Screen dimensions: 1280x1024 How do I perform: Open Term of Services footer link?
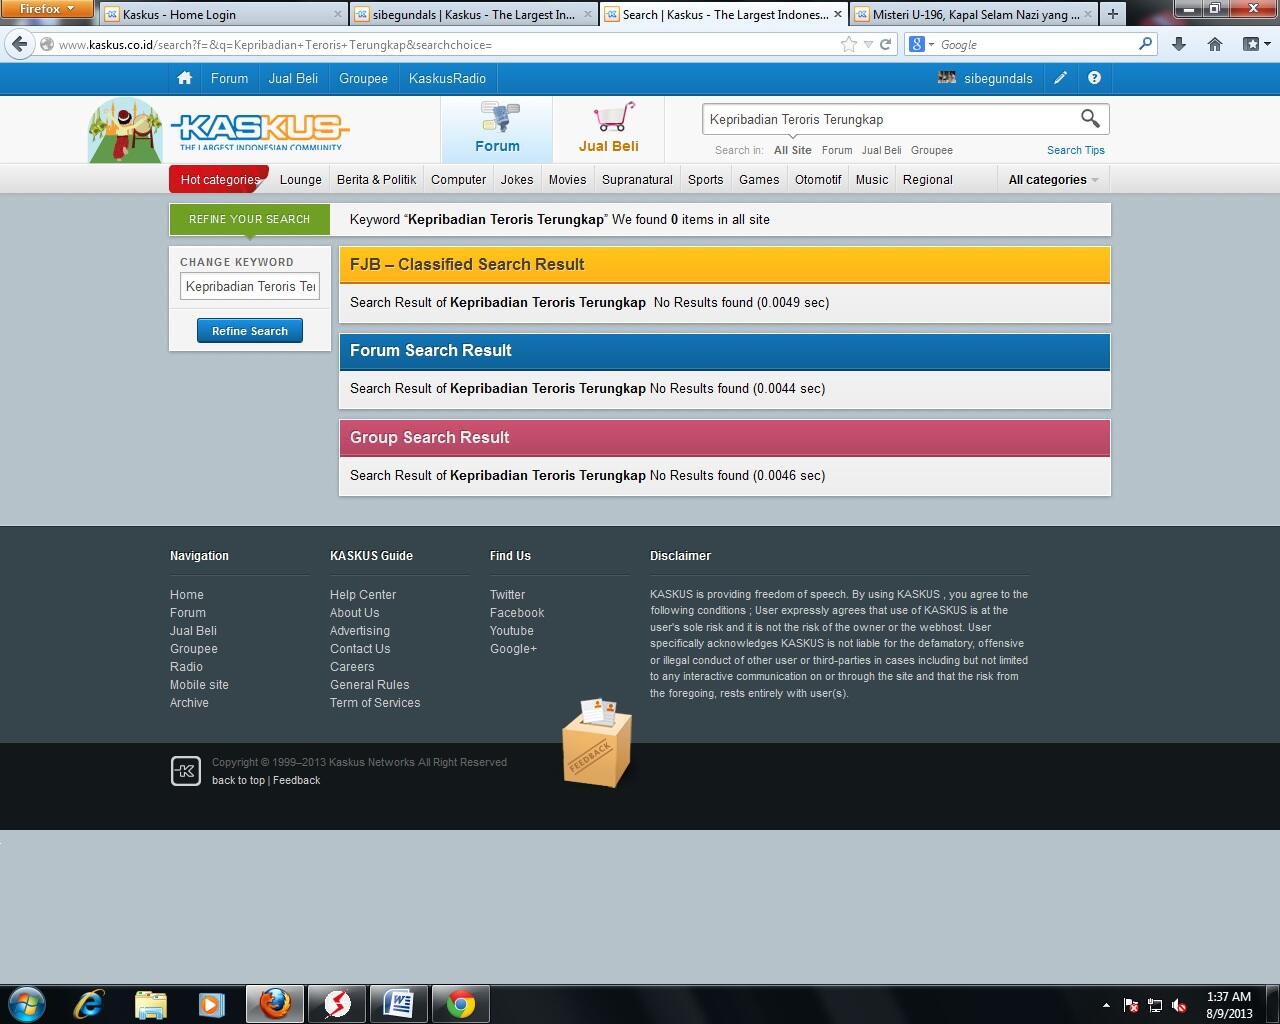pyautogui.click(x=375, y=703)
